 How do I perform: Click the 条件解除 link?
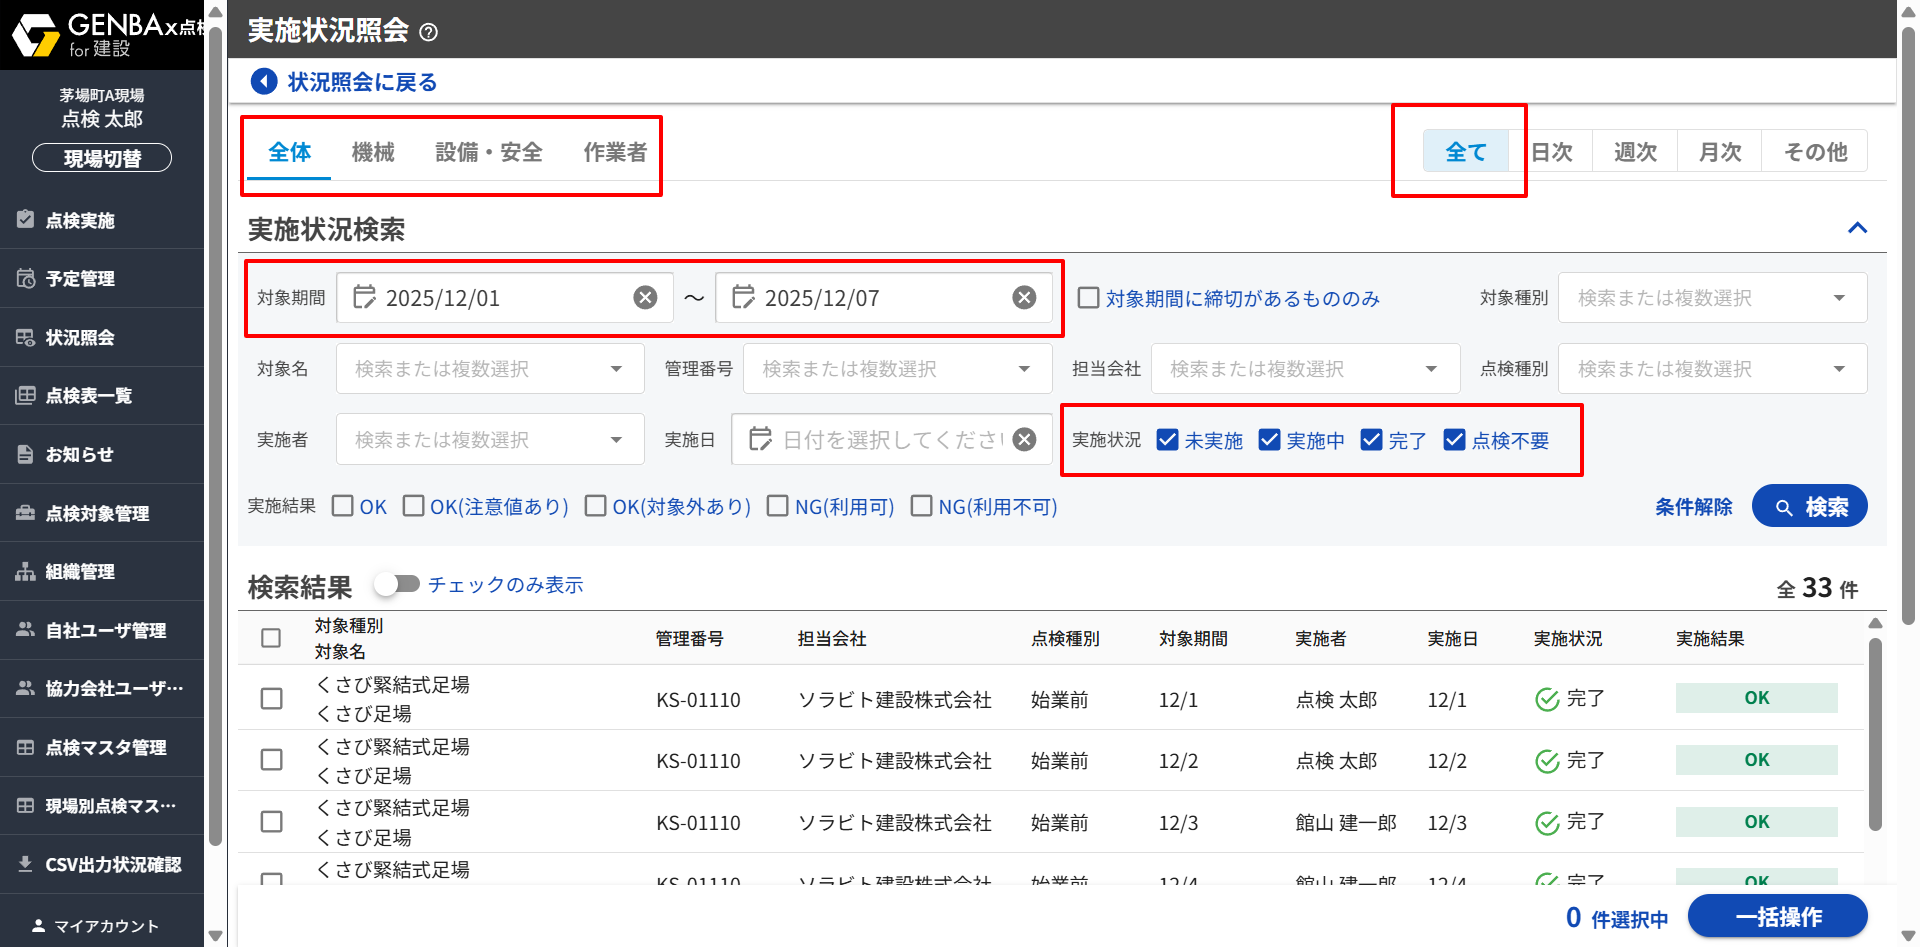point(1693,507)
